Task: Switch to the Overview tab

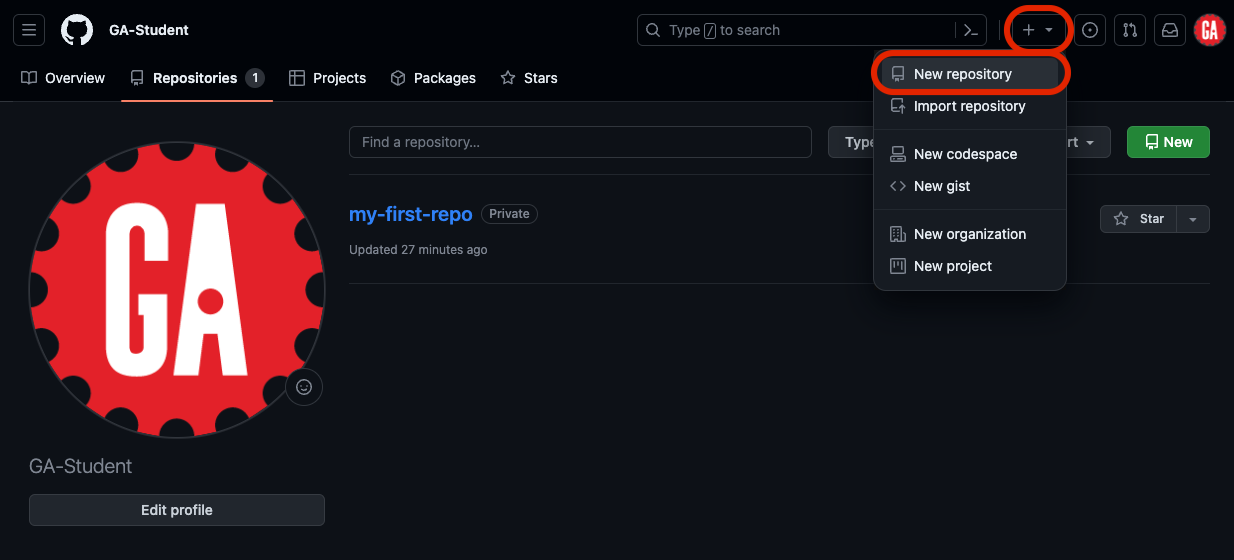Action: point(63,78)
